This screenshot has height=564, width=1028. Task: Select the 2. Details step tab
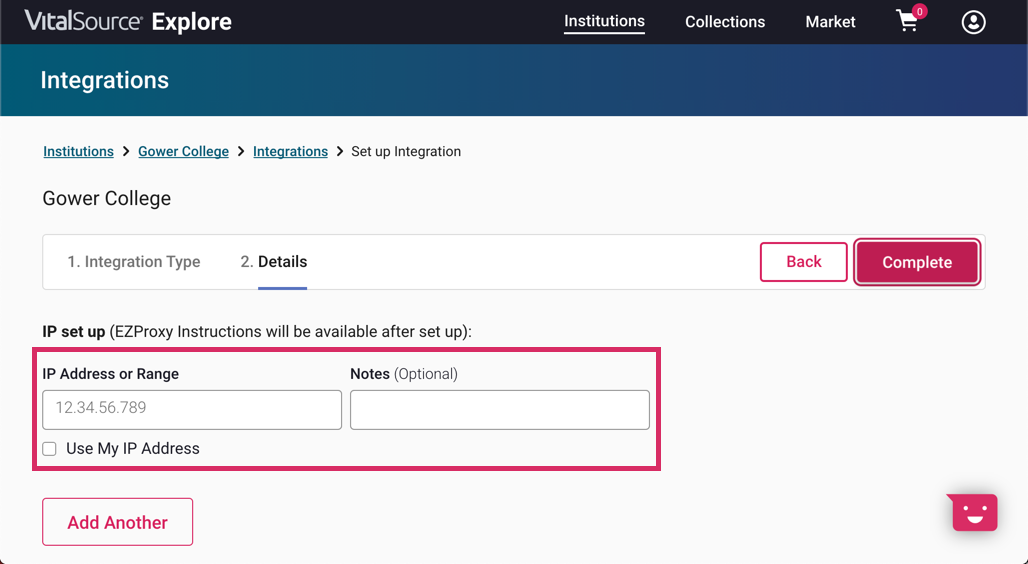(274, 262)
